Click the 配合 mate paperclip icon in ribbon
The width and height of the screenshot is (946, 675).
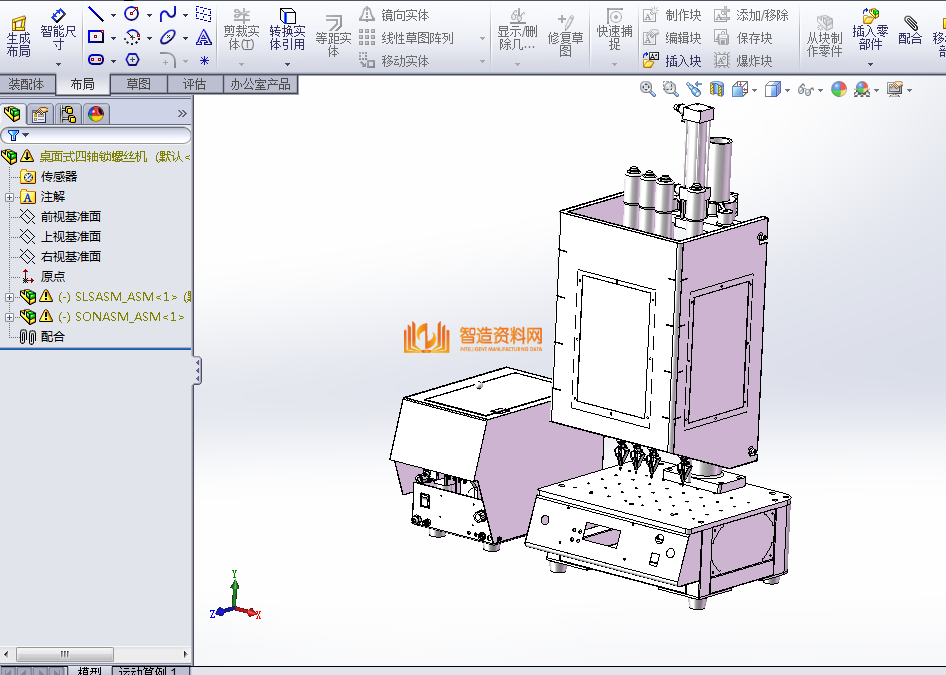pos(910,28)
